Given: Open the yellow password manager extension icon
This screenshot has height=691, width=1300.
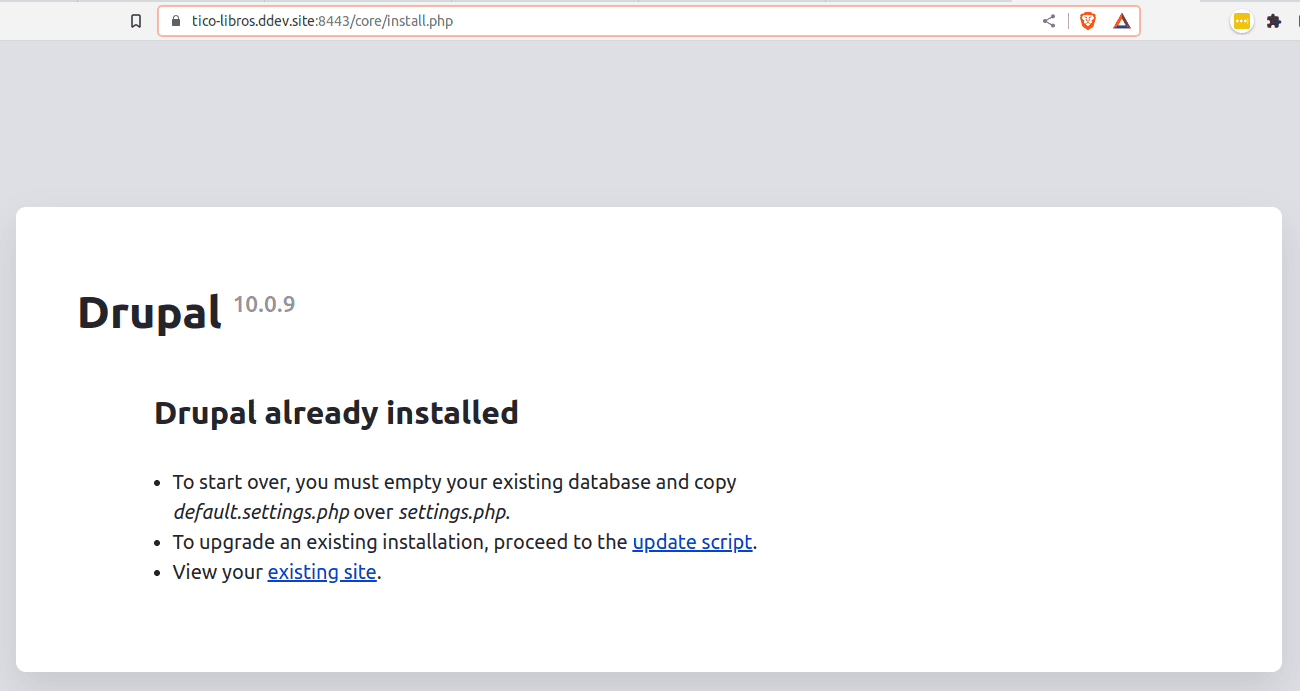Looking at the screenshot, I should point(1241,20).
